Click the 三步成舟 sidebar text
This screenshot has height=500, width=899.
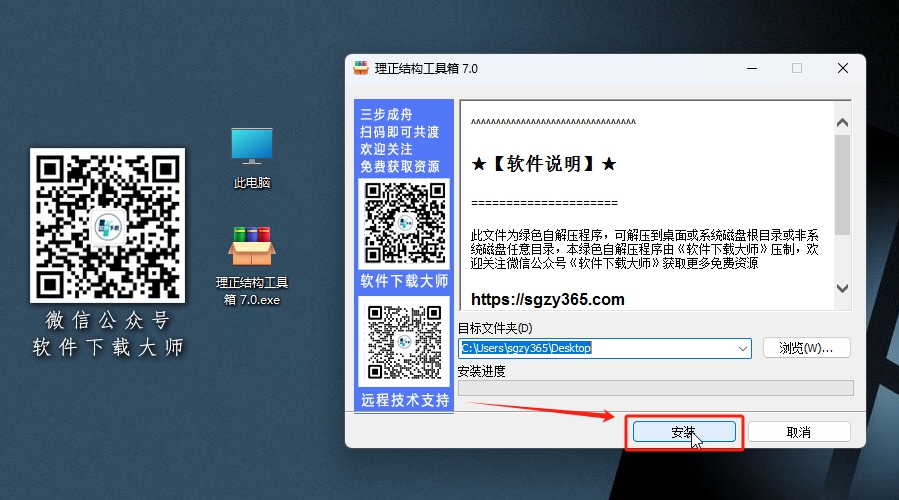[x=386, y=114]
